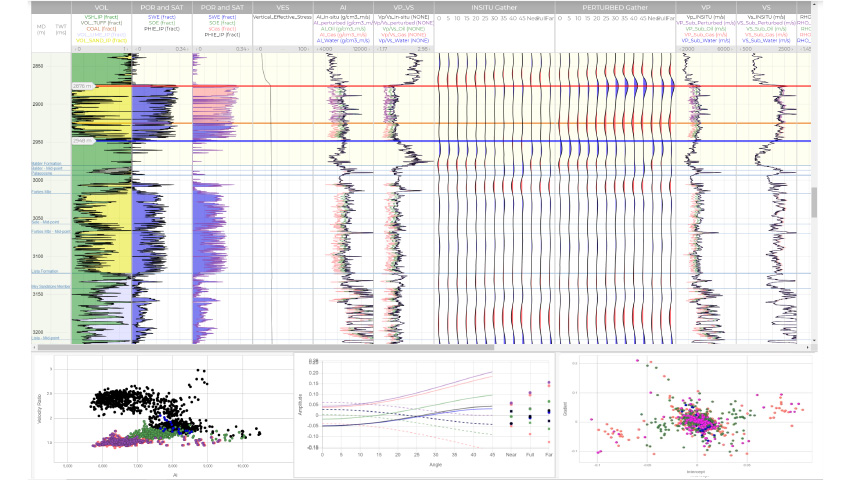The image size is (852, 480).
Task: Select the AI track header
Action: click(x=343, y=8)
